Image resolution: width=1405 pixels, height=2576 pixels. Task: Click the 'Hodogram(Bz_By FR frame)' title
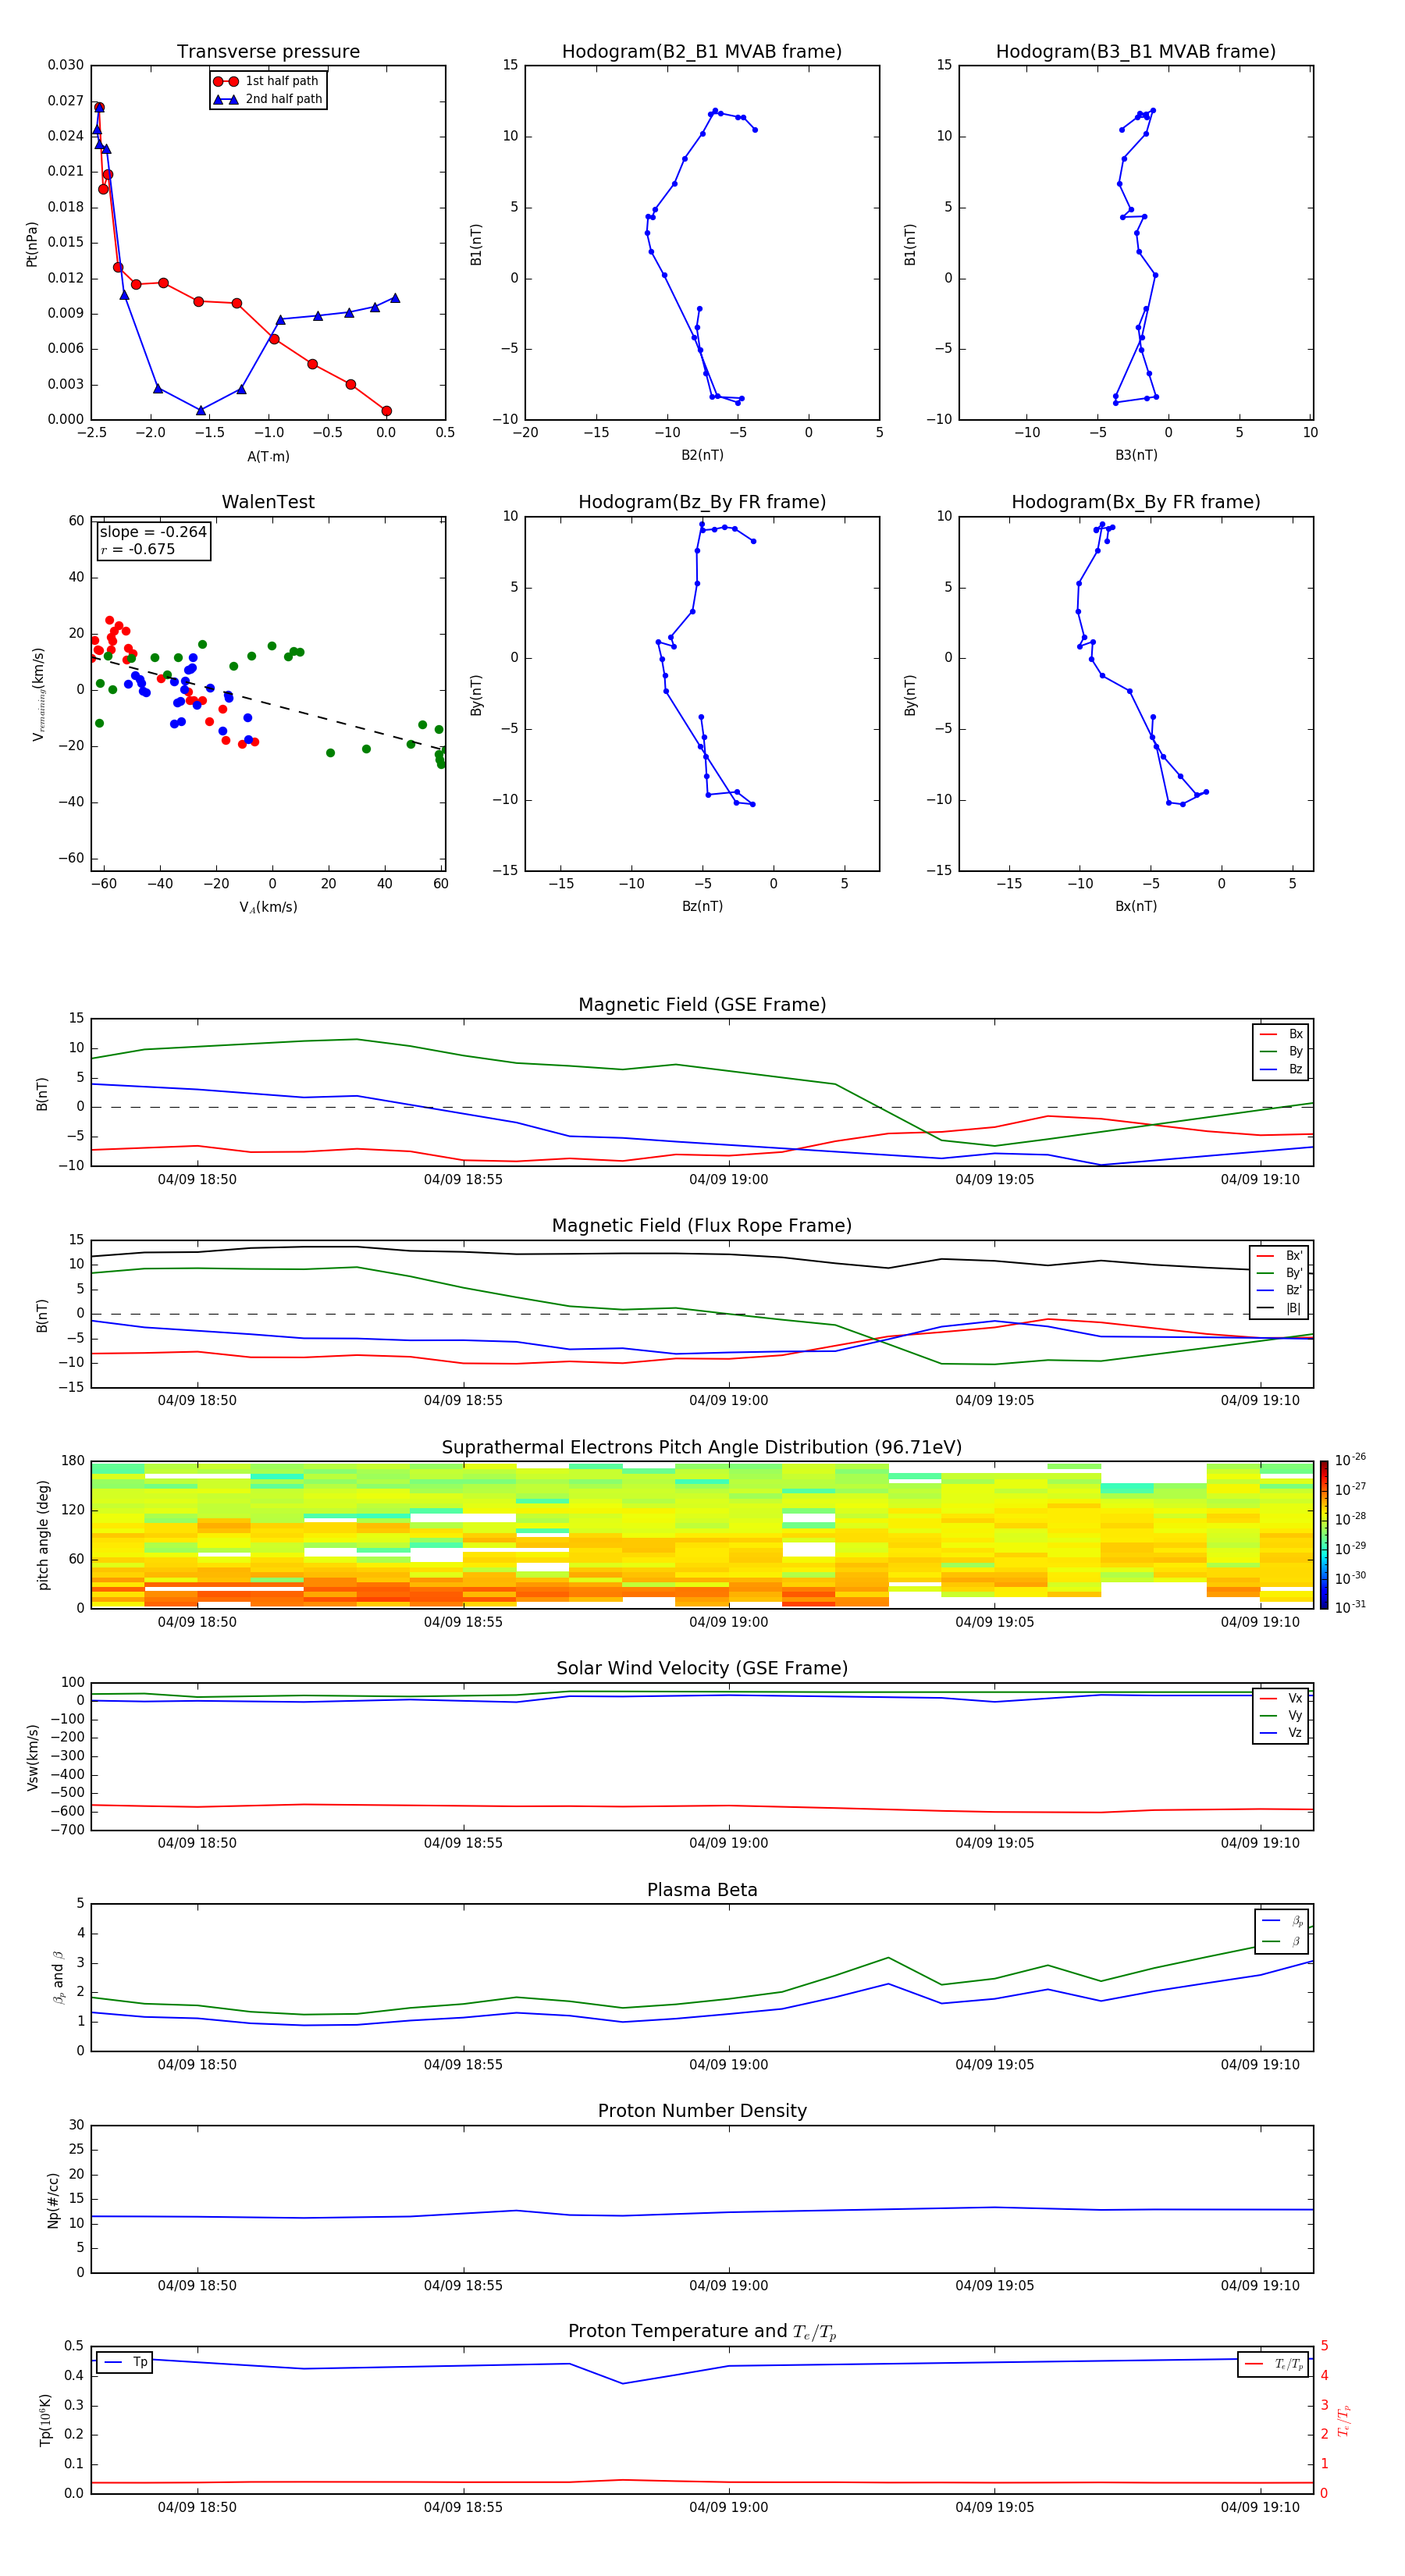(x=702, y=502)
